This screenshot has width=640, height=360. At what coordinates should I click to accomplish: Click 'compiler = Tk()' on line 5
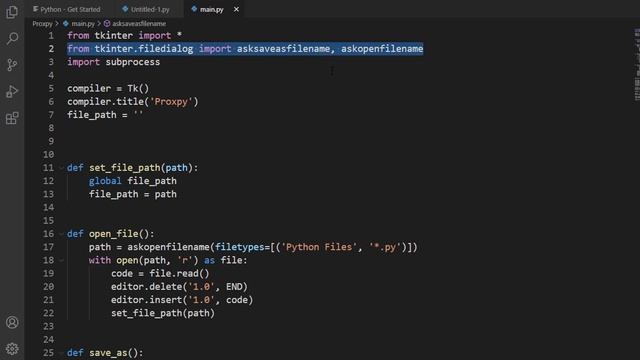108,89
